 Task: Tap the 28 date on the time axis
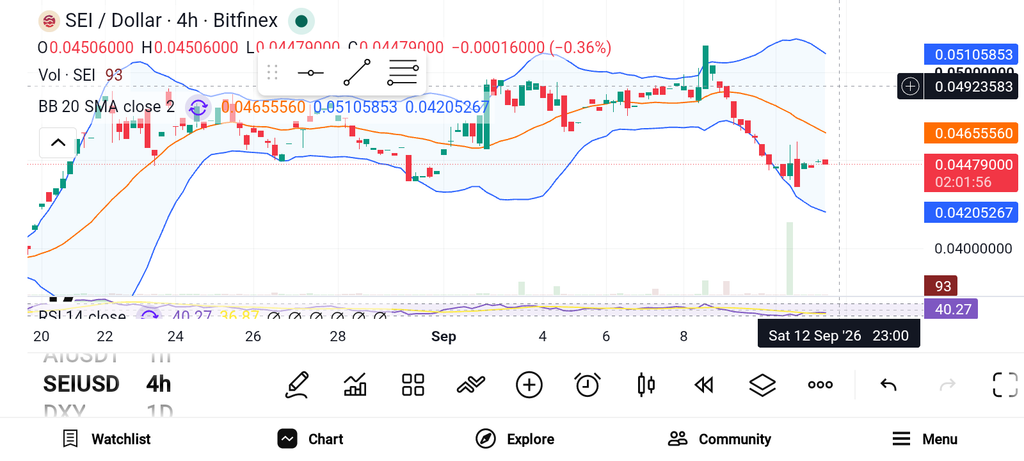click(x=338, y=337)
